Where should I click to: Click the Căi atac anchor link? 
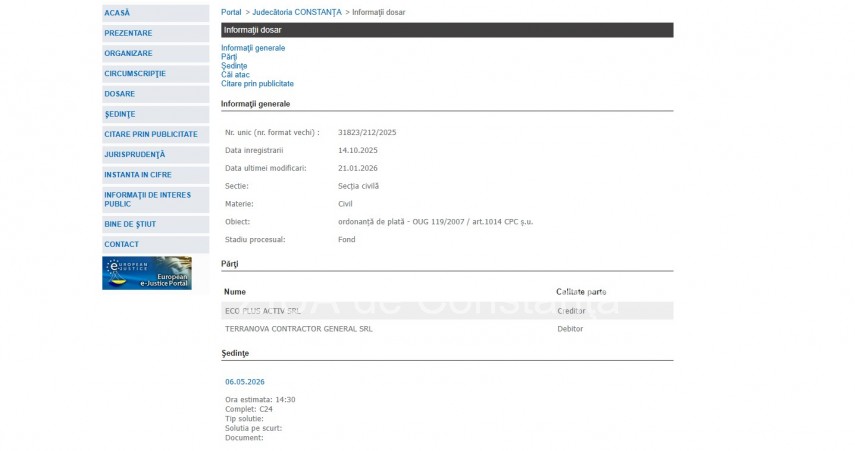[235, 75]
